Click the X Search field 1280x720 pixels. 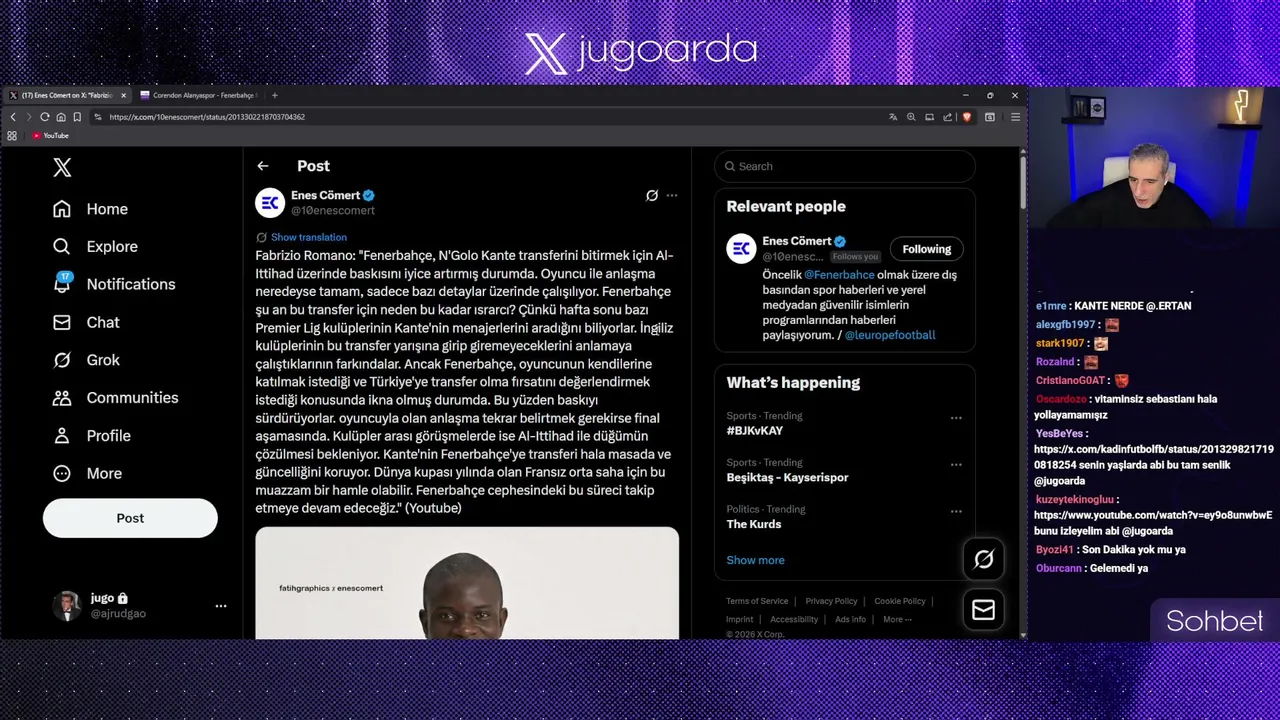(845, 166)
